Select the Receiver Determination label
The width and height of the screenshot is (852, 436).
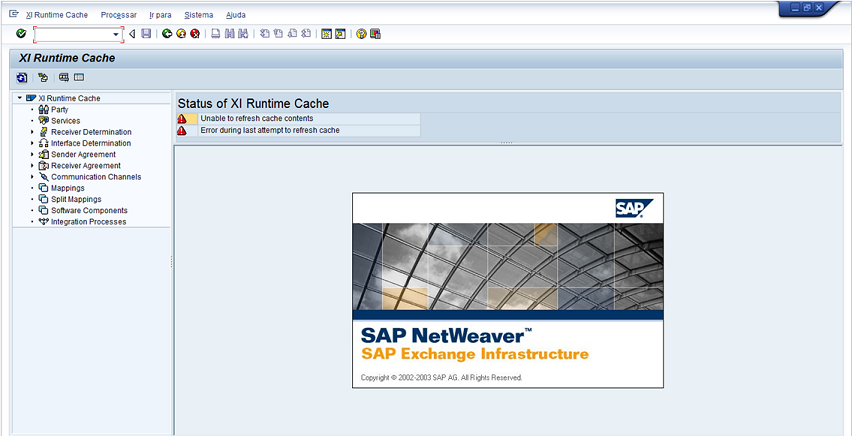click(x=91, y=132)
